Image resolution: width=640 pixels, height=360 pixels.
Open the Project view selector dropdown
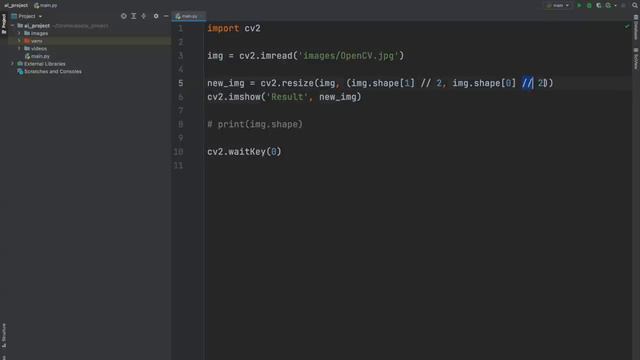(x=27, y=16)
